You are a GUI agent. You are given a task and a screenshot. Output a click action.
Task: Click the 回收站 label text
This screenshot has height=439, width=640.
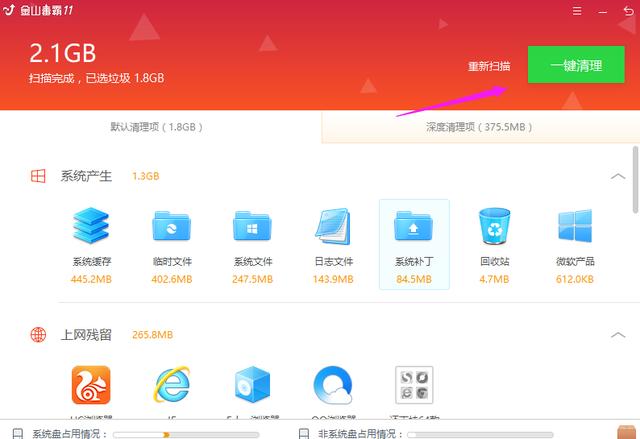495,262
